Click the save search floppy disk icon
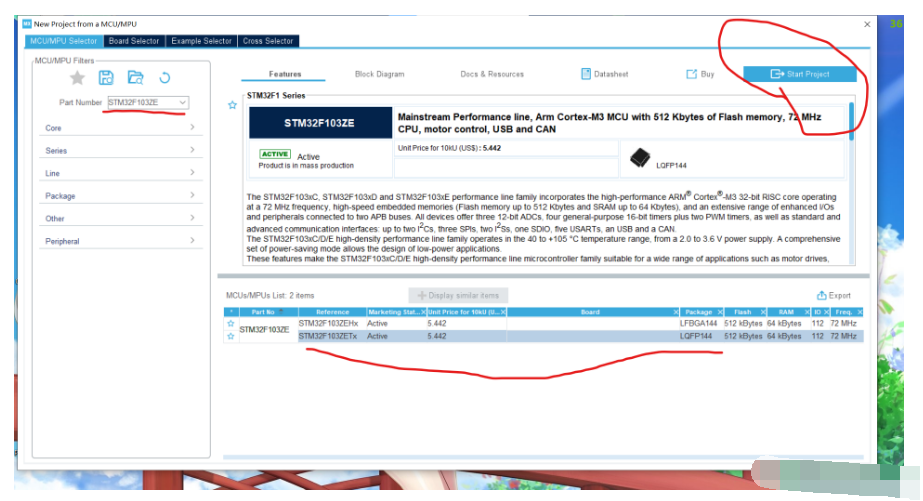The width and height of the screenshot is (923, 501). tap(106, 78)
